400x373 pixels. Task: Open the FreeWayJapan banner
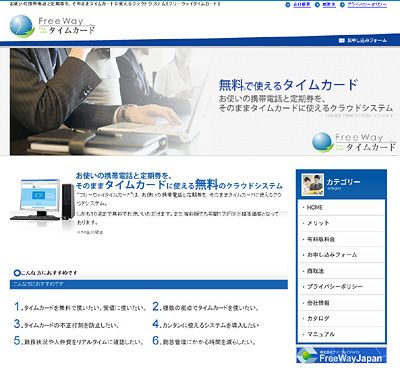pyautogui.click(x=341, y=355)
